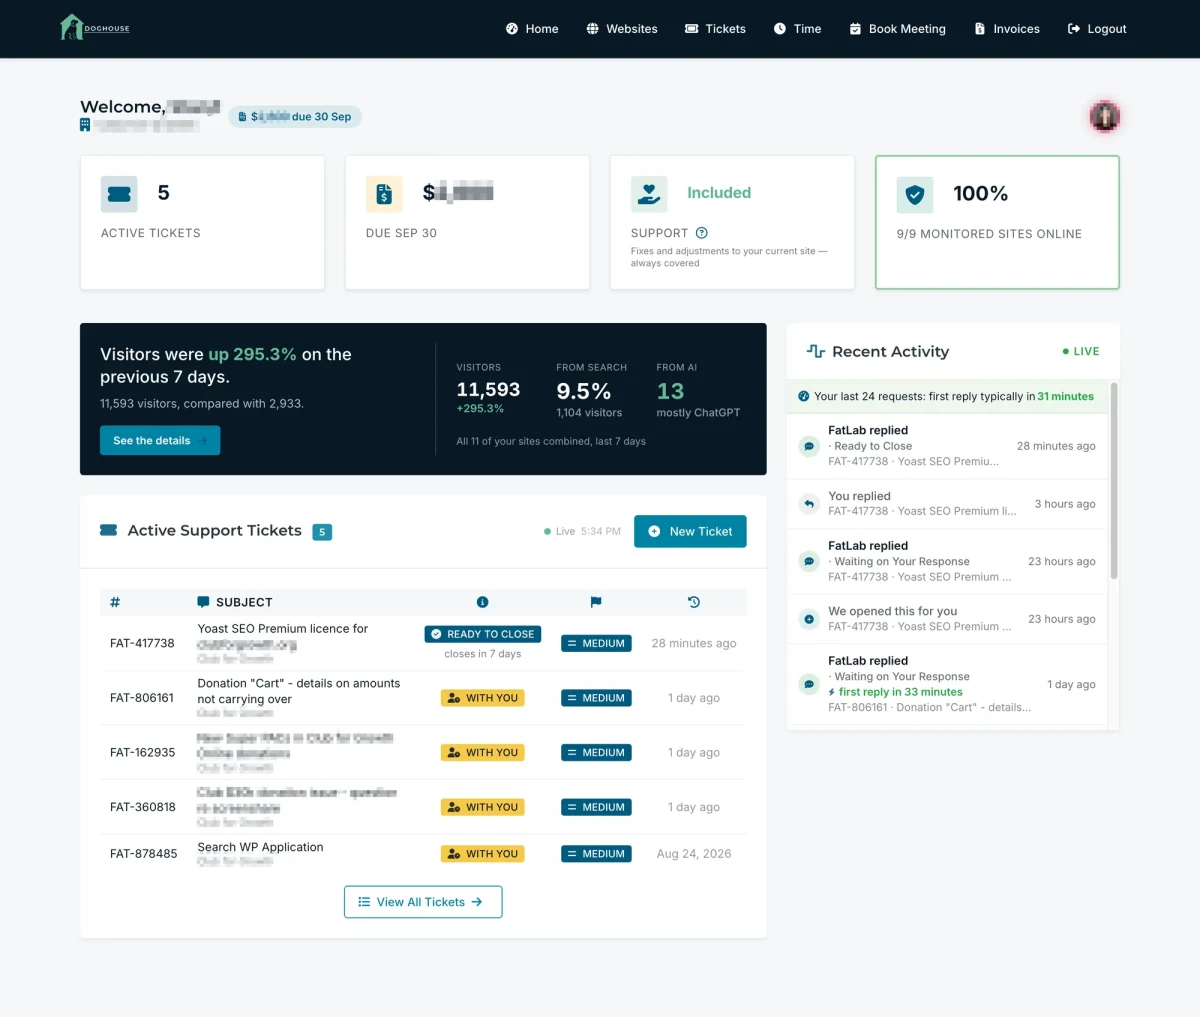Click chat icon for 23 hours ago FatLab reply
The image size is (1200, 1017).
point(809,562)
